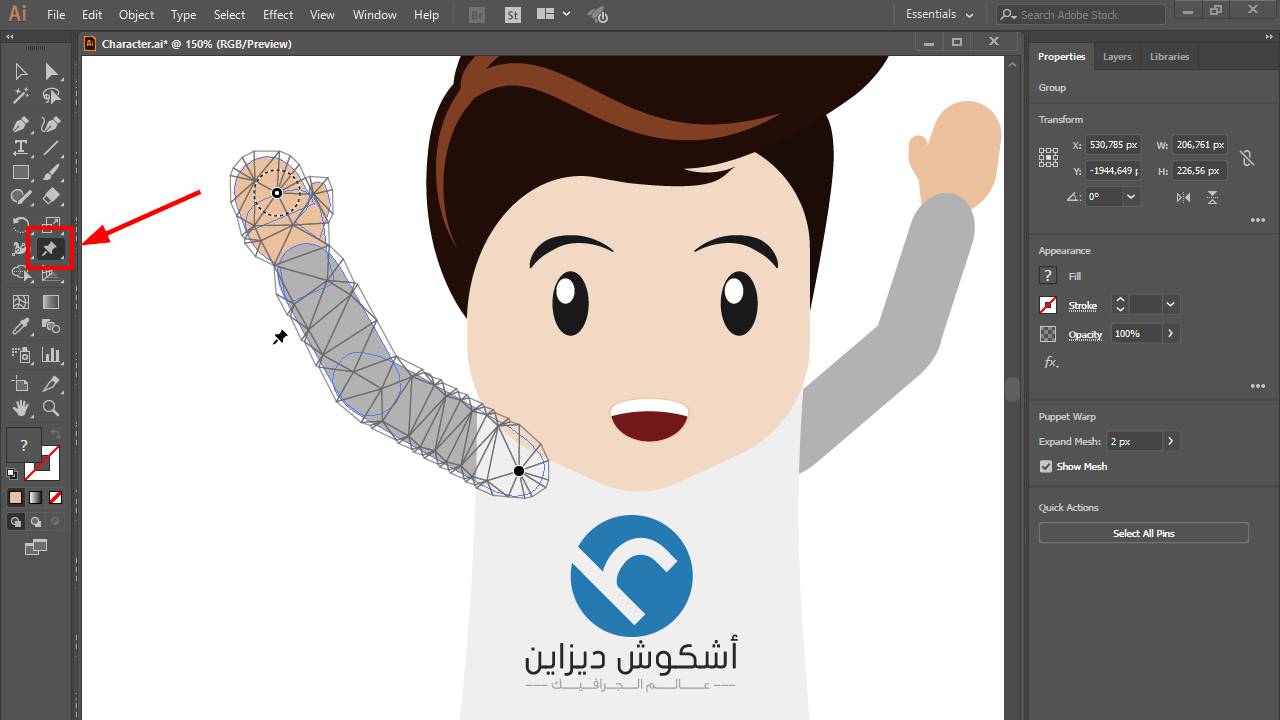Choose the Type tool
This screenshot has width=1280, height=720.
[x=20, y=148]
